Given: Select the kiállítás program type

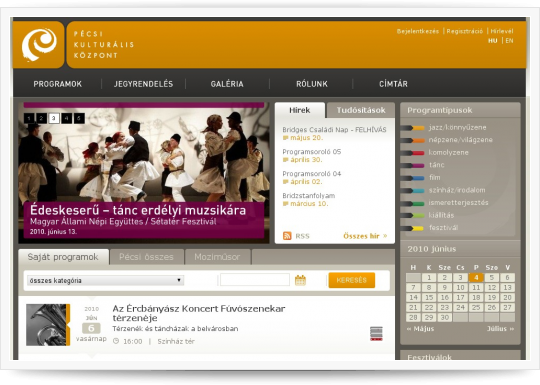Looking at the screenshot, I should point(442,215).
